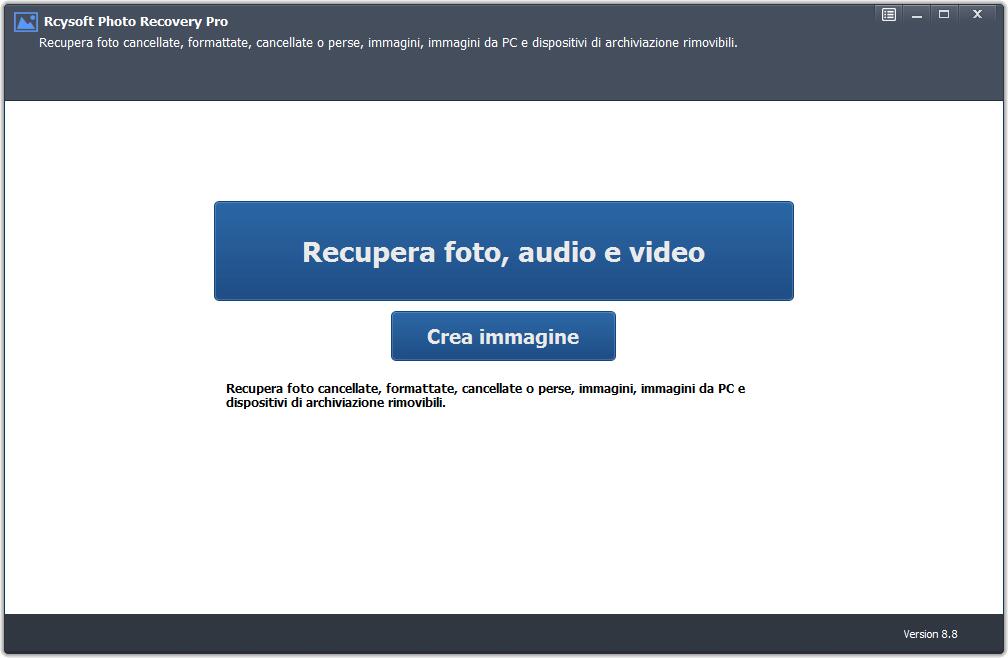Click the 'Version 8.8' label

tap(930, 634)
